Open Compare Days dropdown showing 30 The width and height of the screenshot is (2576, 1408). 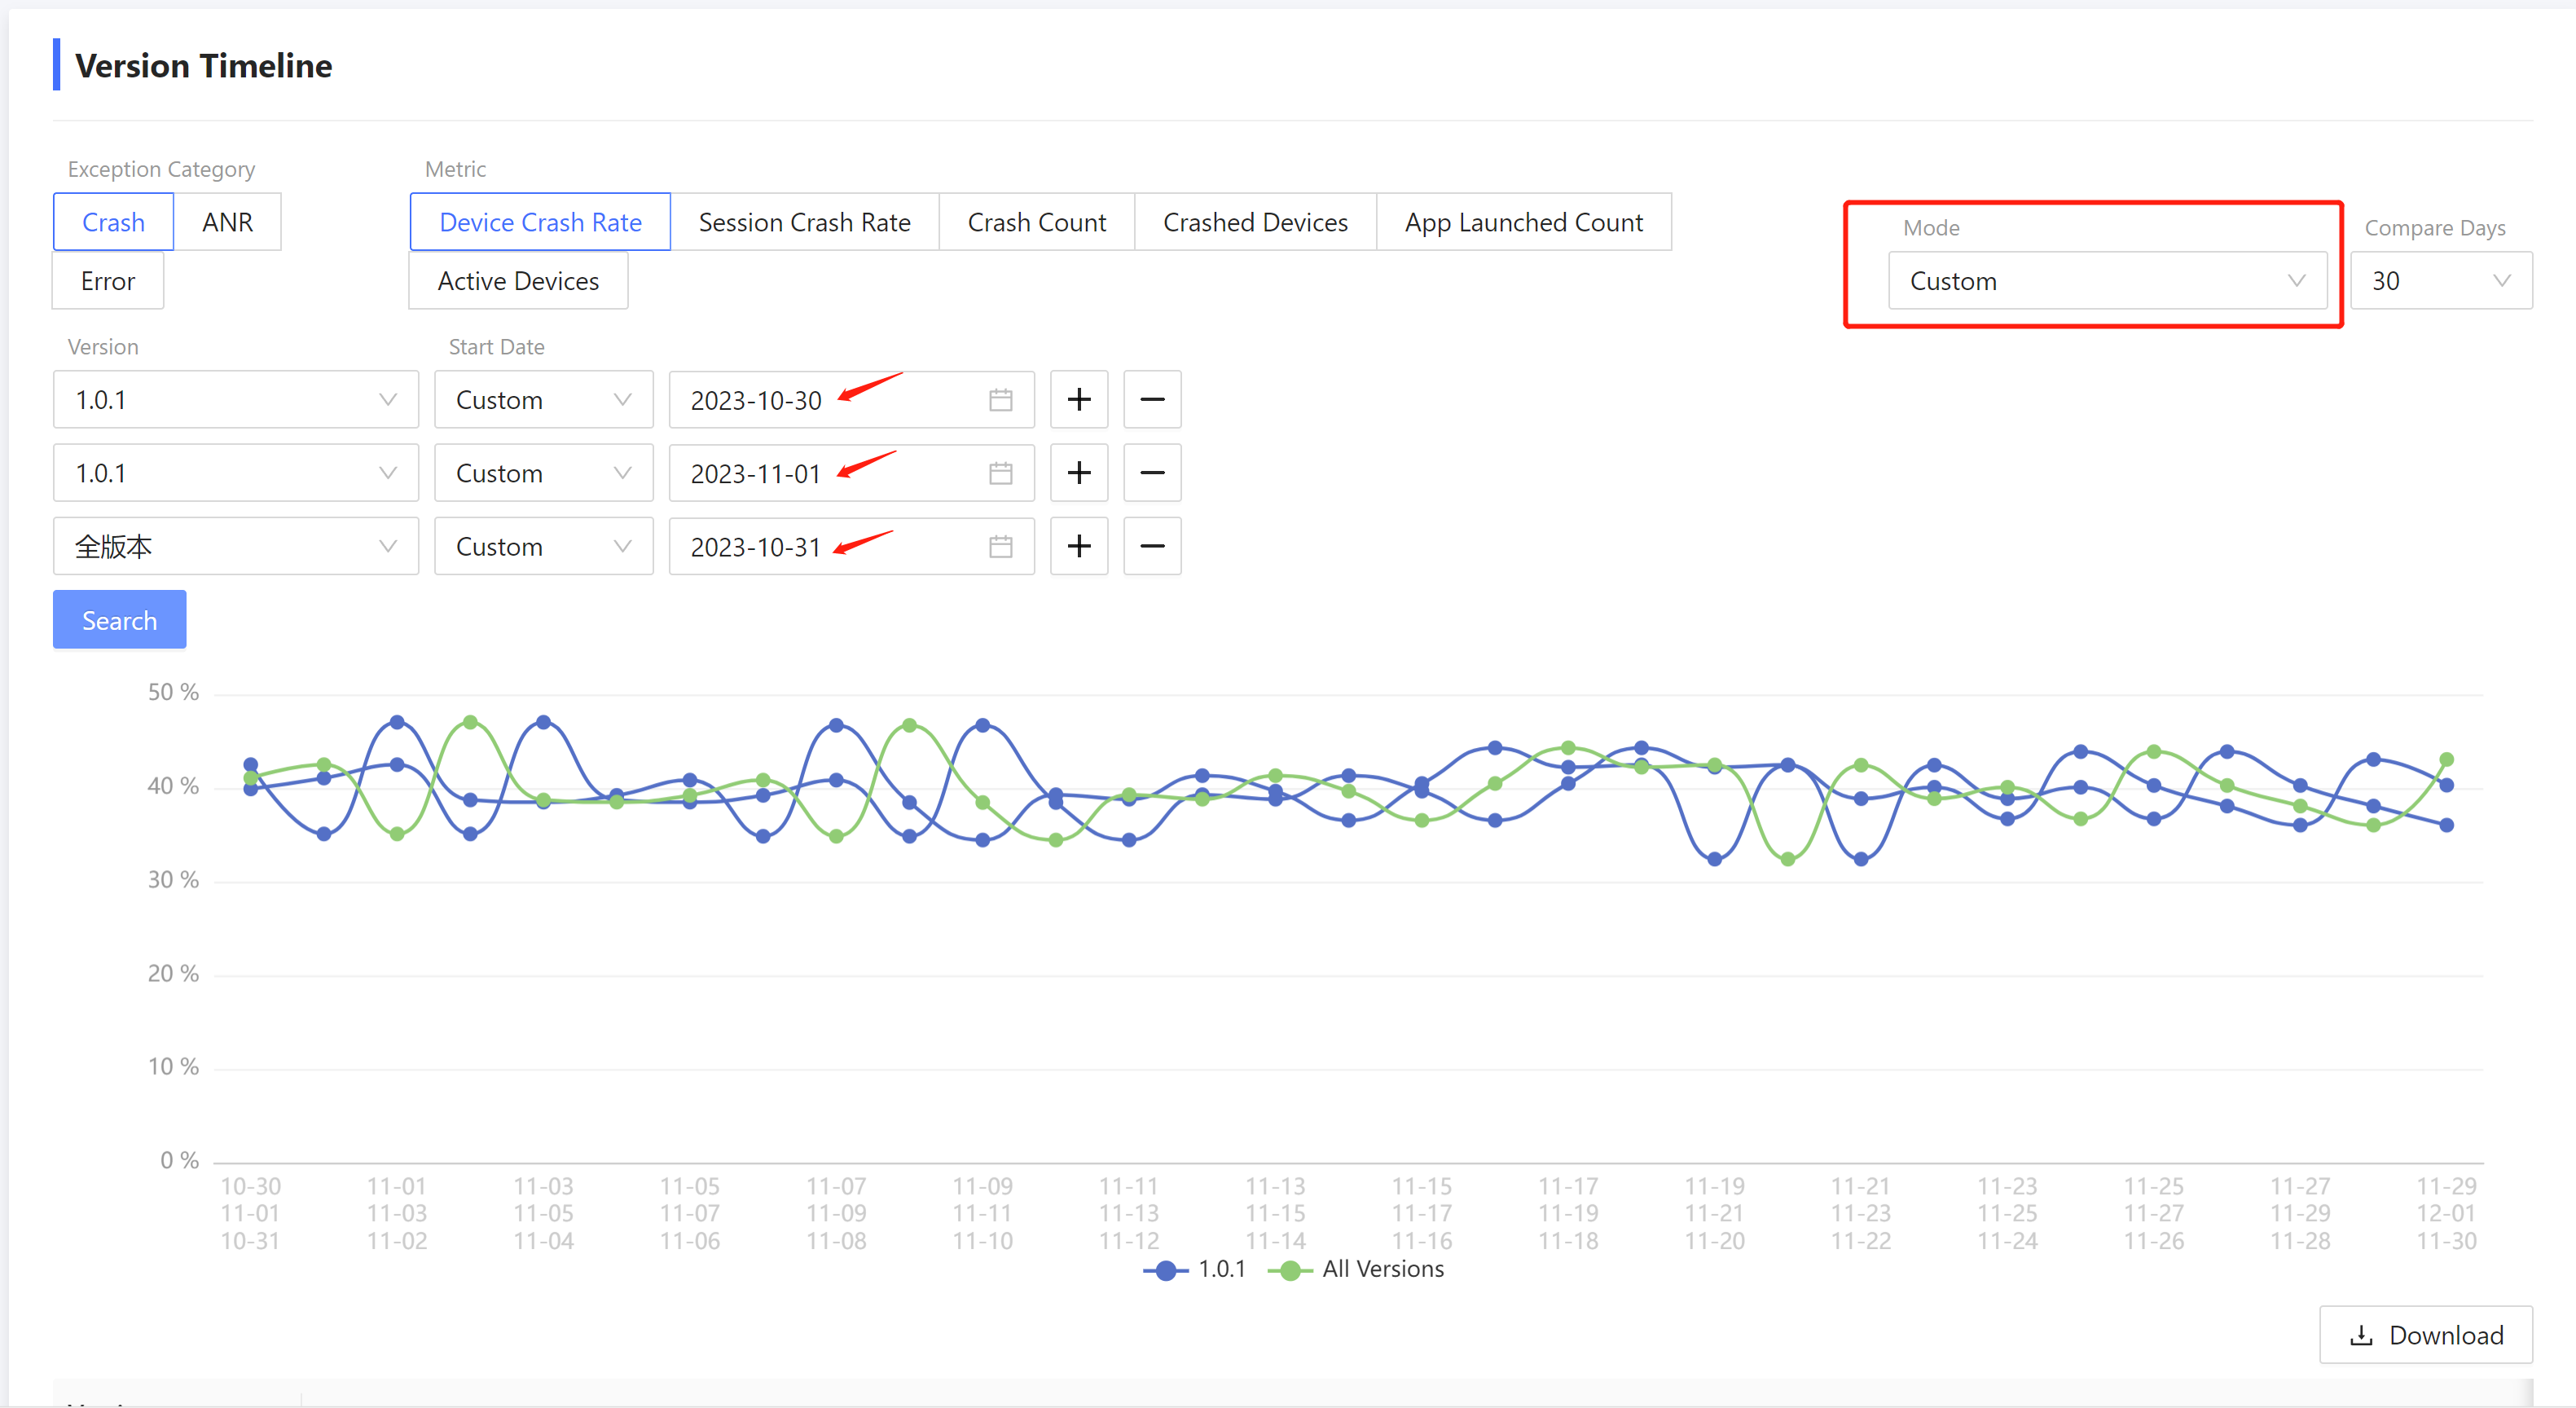pos(2441,281)
